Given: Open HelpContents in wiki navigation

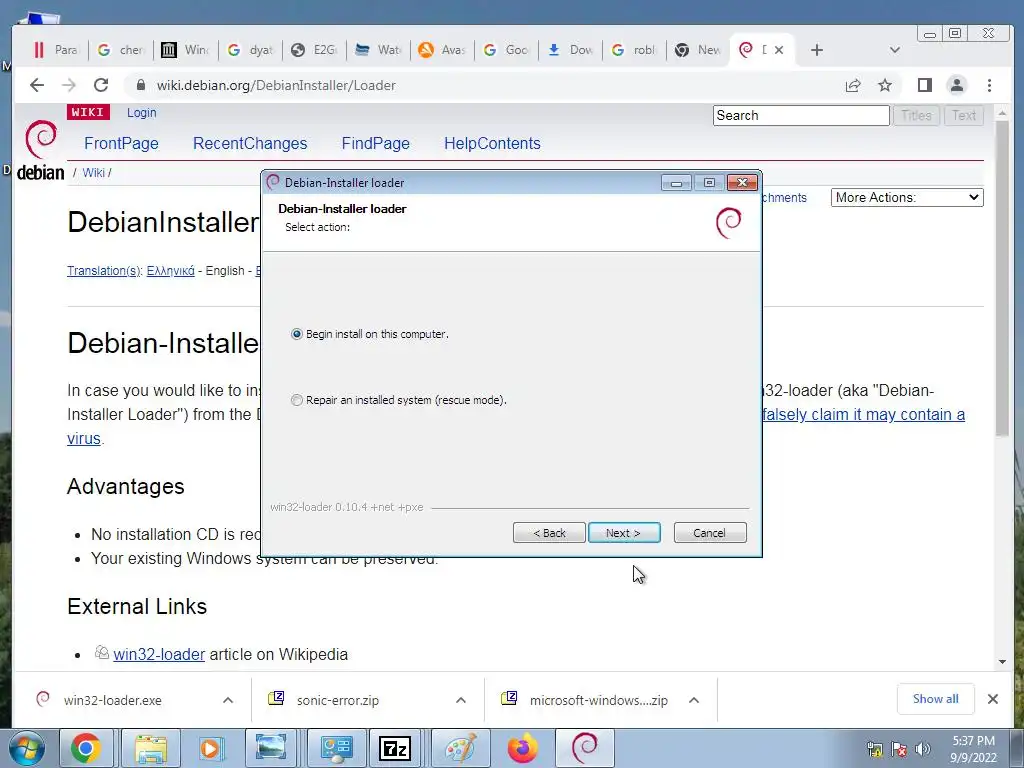Looking at the screenshot, I should click(492, 143).
